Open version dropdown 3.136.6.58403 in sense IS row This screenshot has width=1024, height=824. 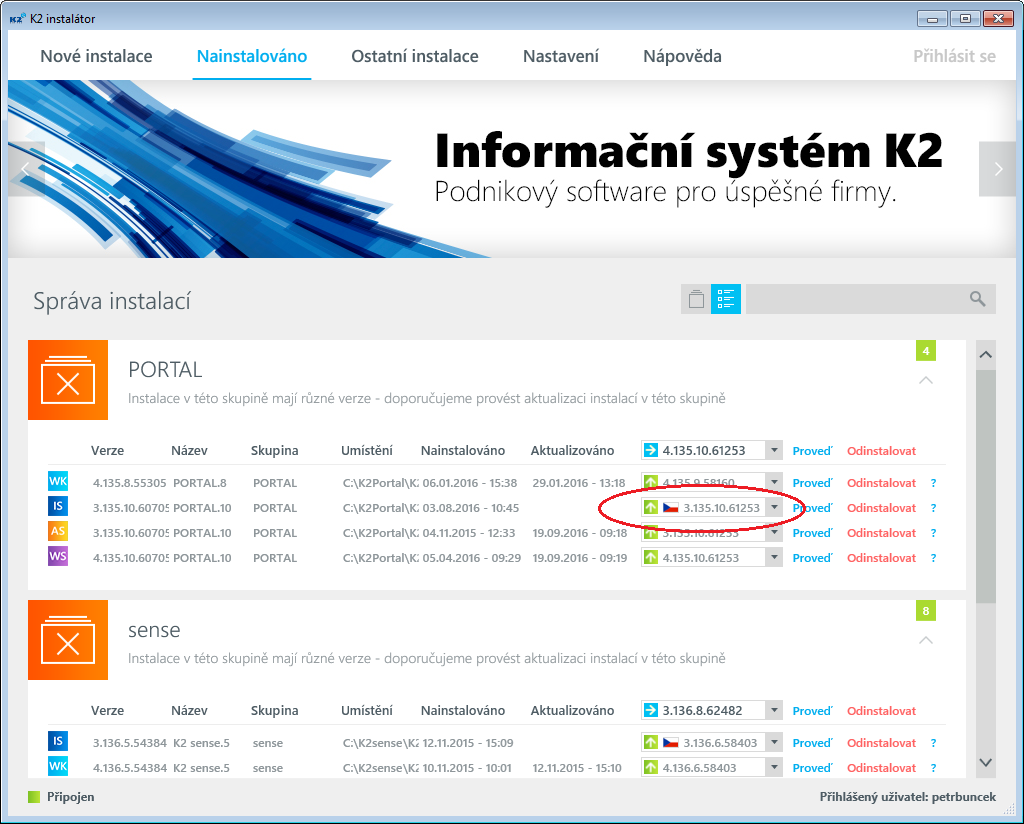coord(774,742)
